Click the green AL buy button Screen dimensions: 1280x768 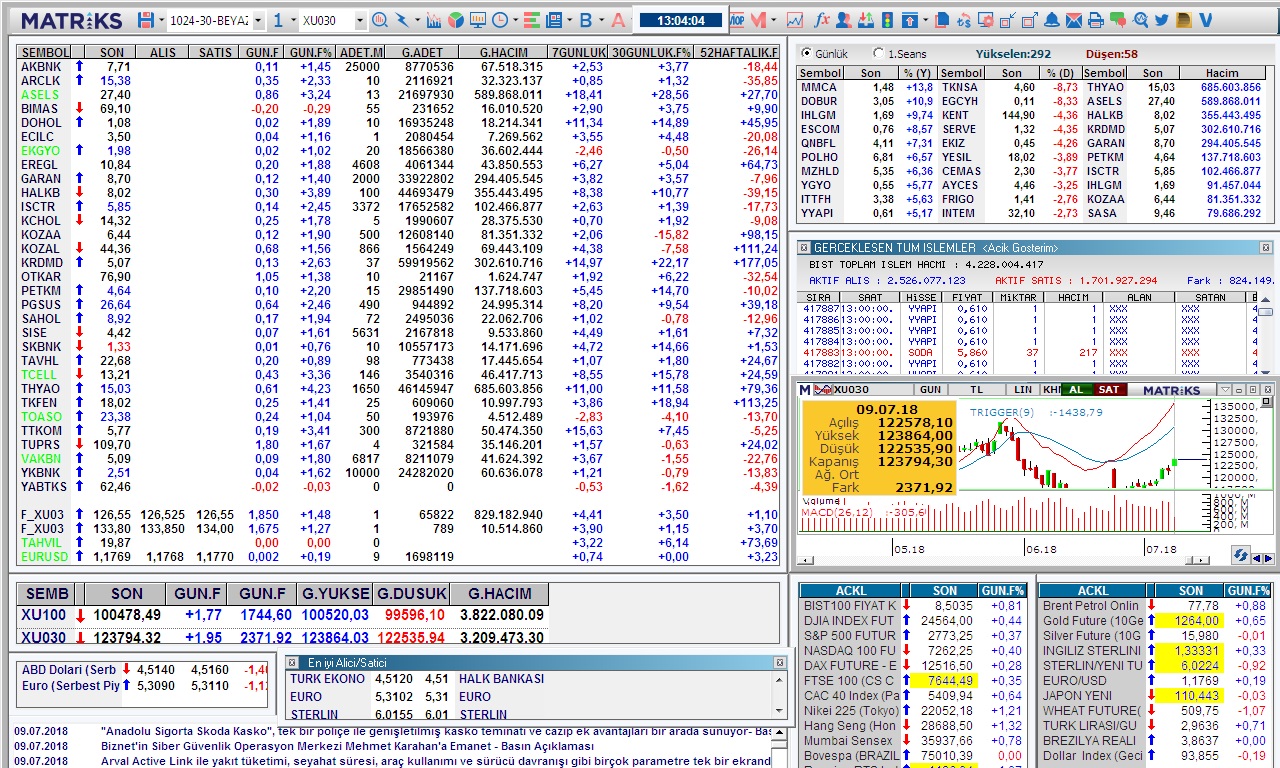1076,389
